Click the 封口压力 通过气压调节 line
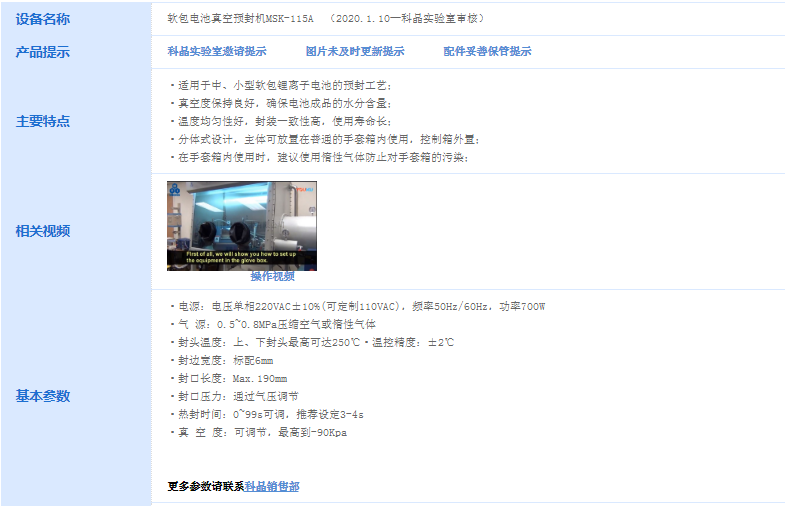785x506 pixels. tap(234, 396)
